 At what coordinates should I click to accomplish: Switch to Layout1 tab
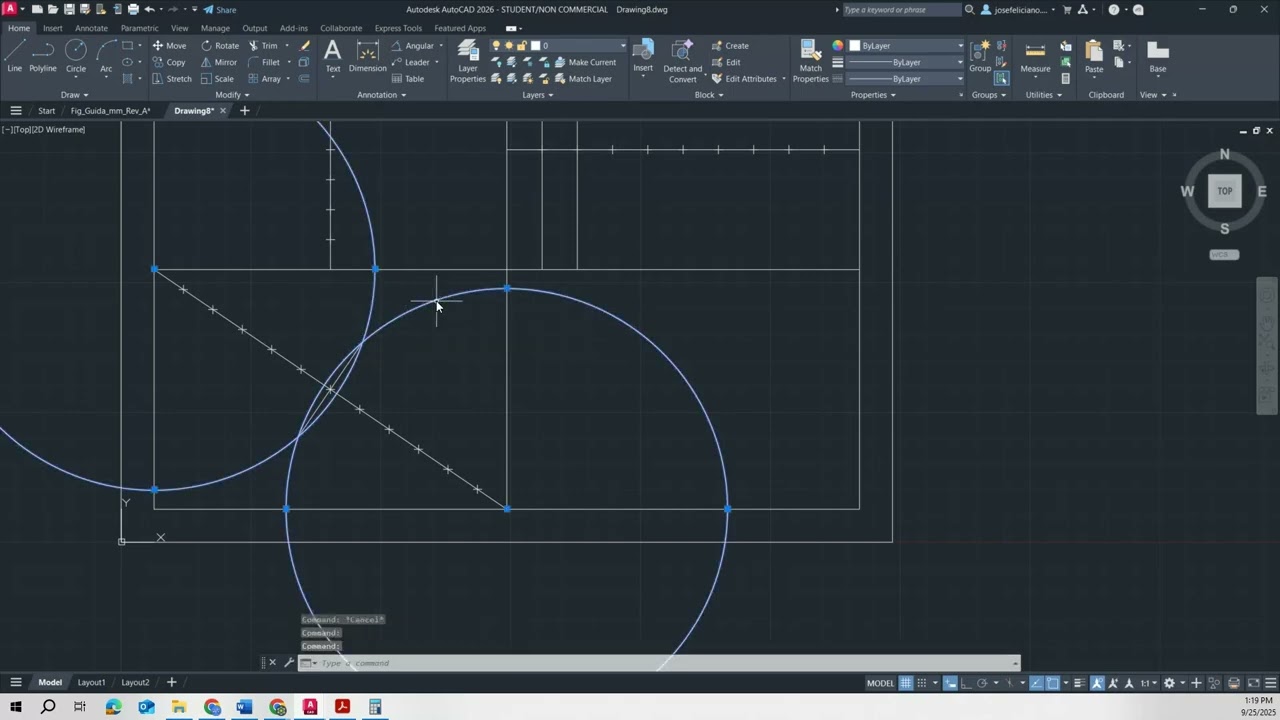(91, 683)
